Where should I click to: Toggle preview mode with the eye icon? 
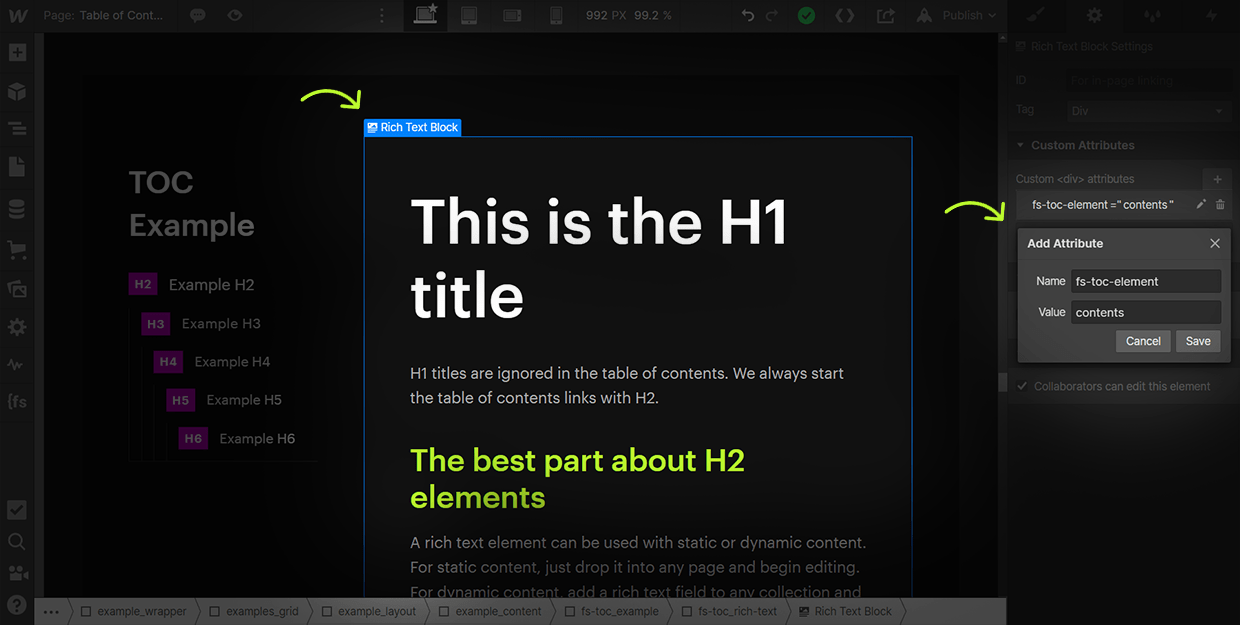click(x=234, y=15)
